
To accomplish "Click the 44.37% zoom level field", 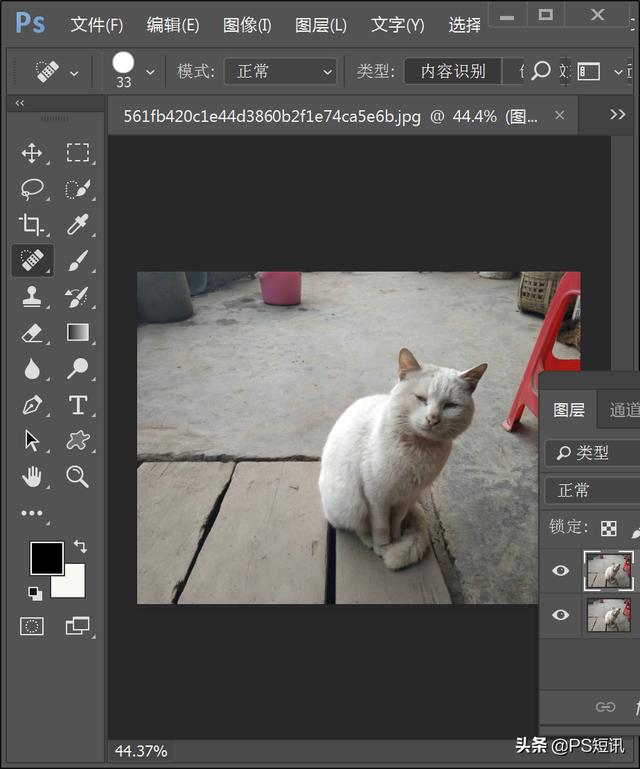I will (141, 751).
